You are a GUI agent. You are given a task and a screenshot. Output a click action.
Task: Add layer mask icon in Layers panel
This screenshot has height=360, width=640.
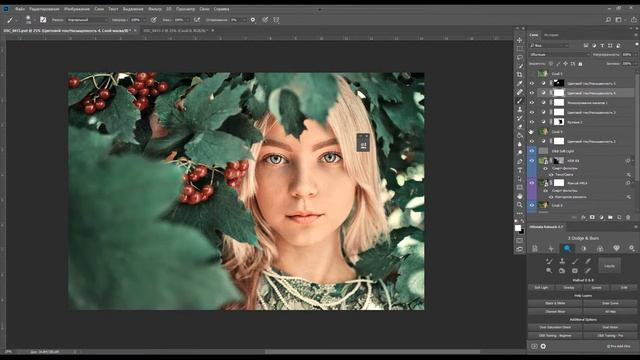592,218
